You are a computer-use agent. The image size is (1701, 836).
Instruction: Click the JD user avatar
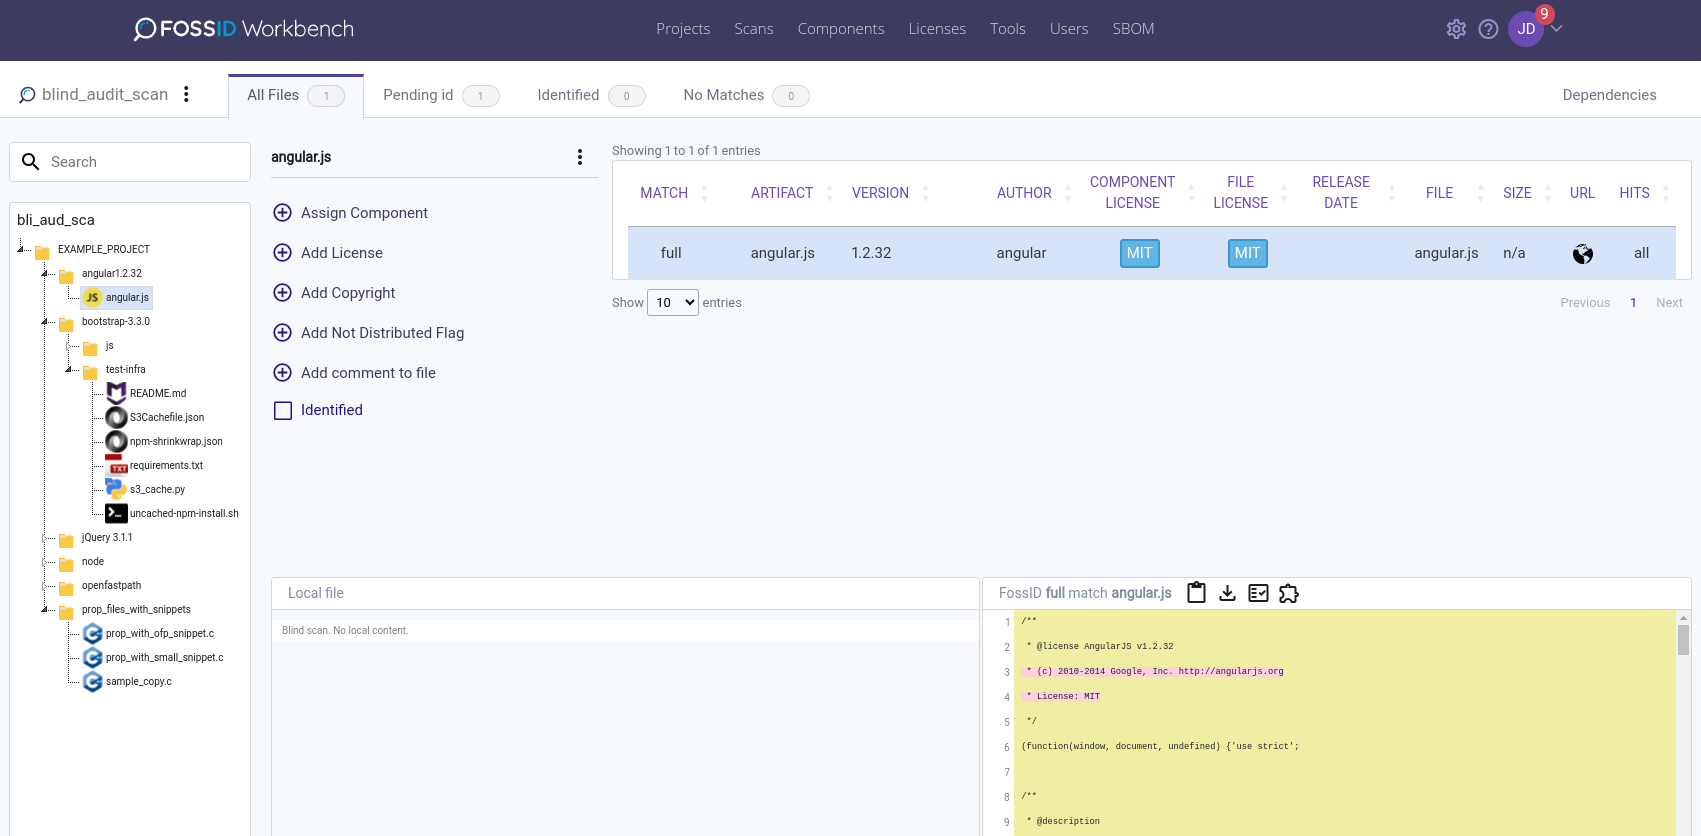1526,29
